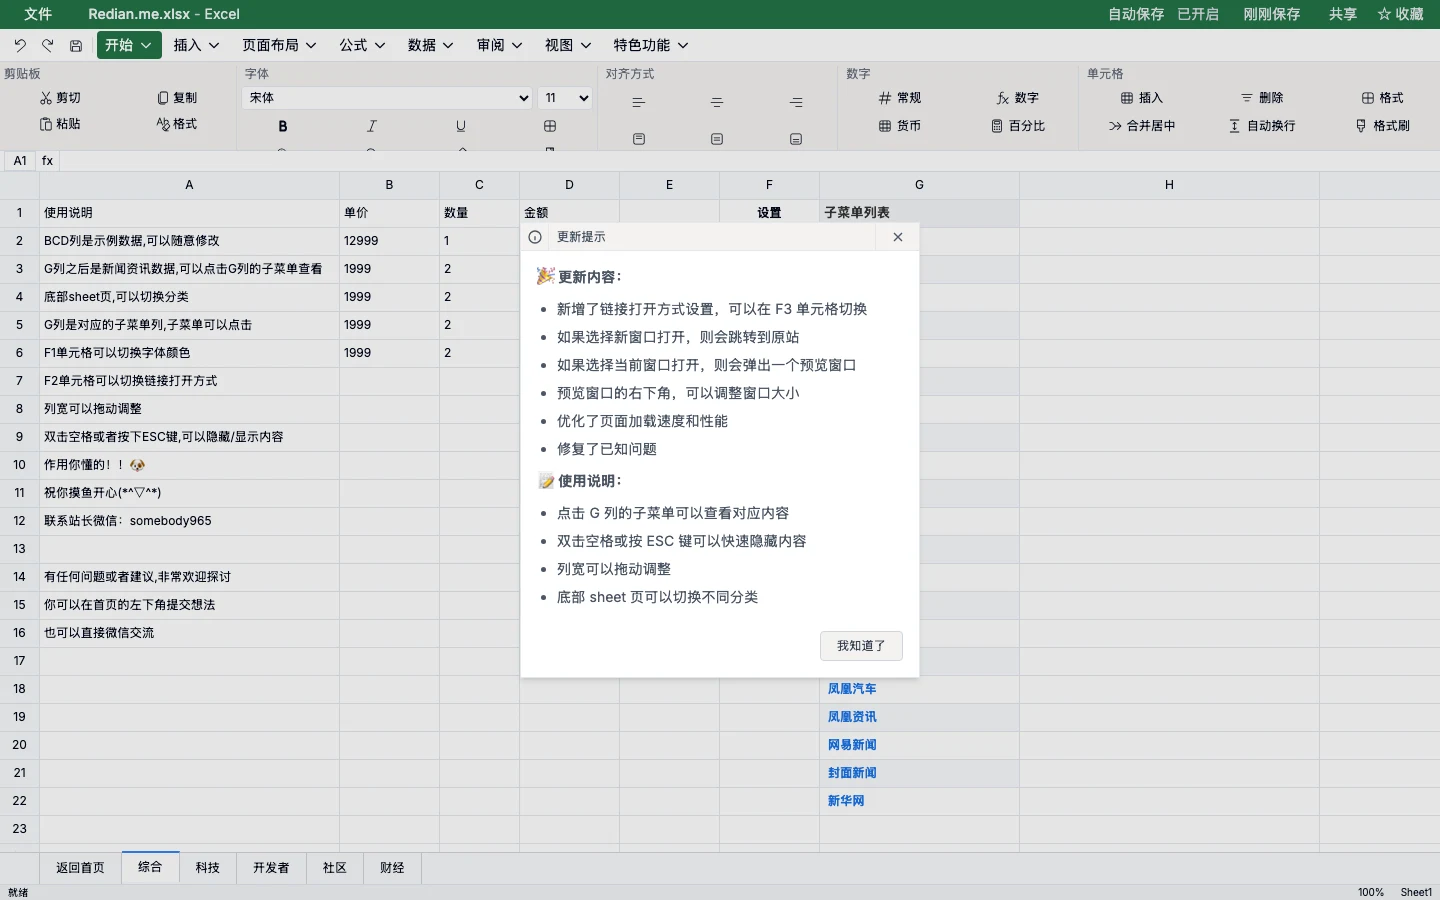Switch to the 科技 sheet tab

click(x=208, y=868)
